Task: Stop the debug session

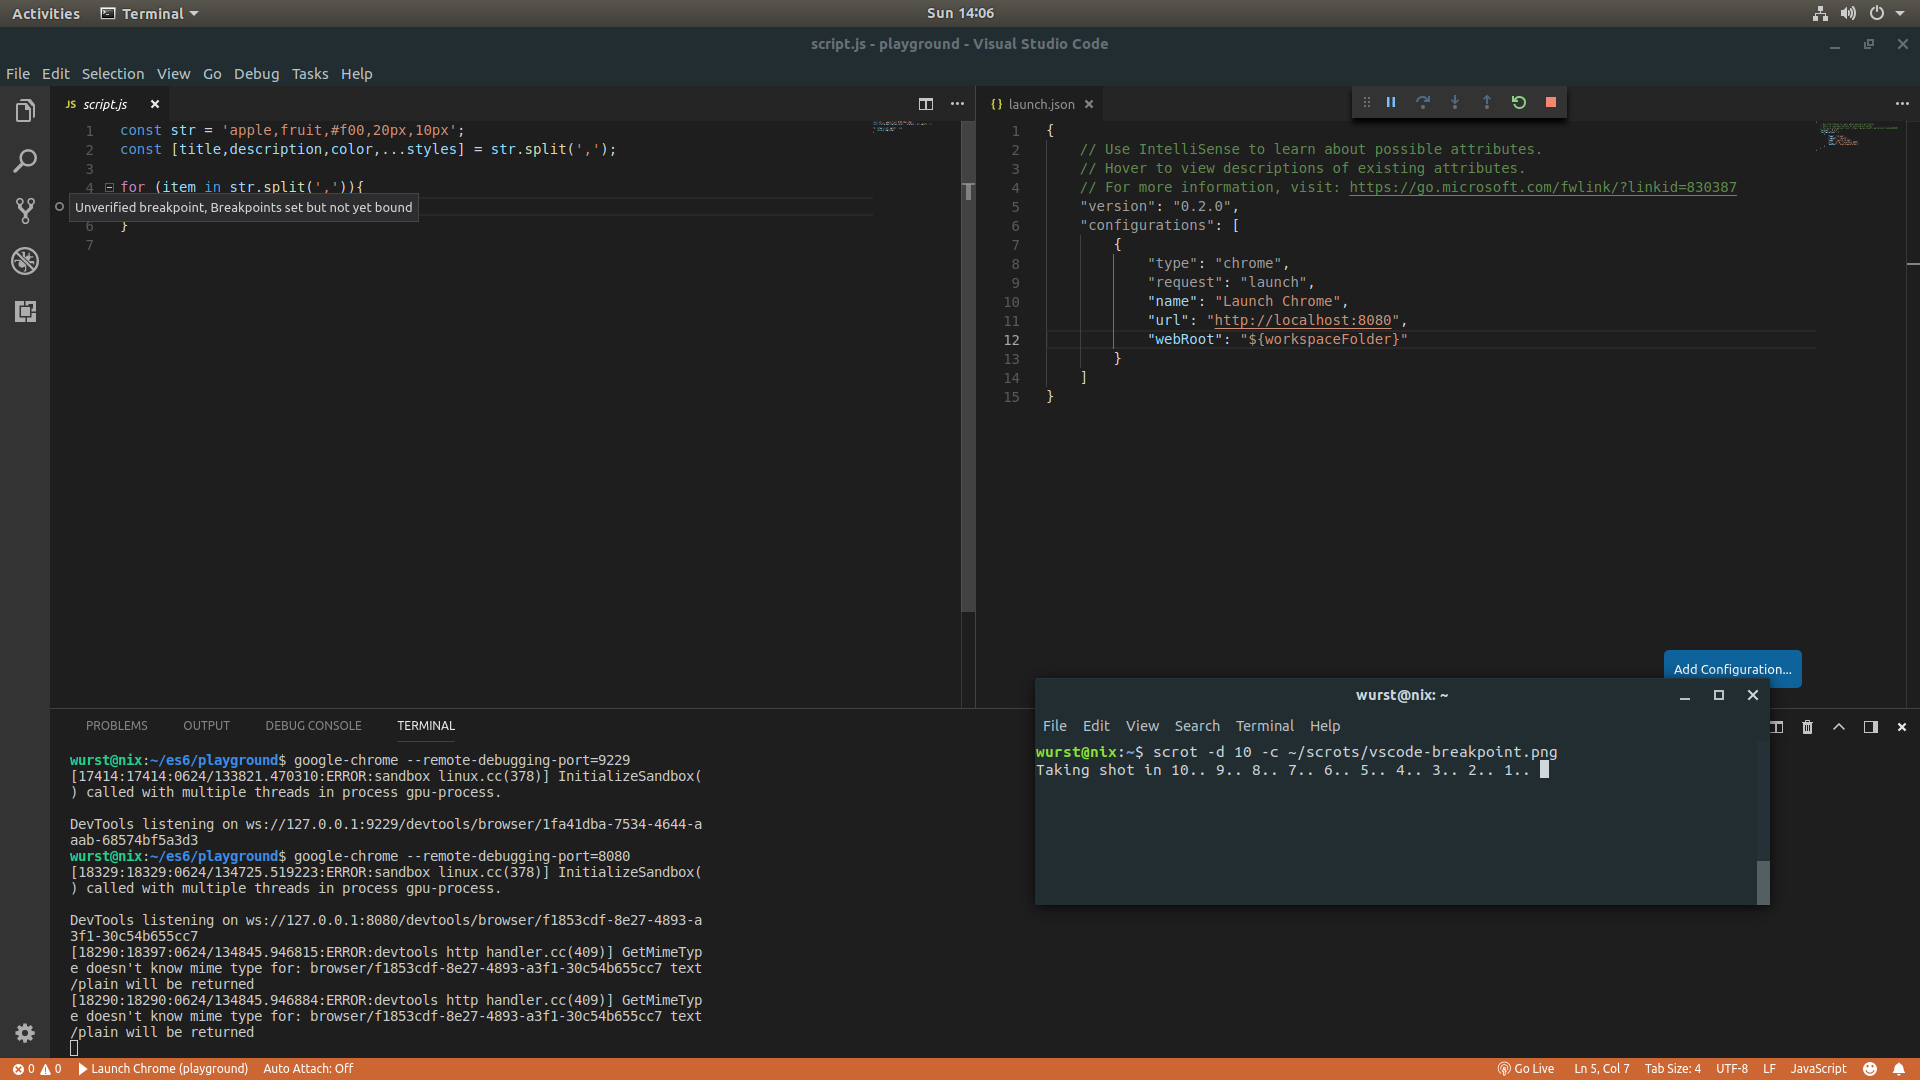Action: (x=1550, y=102)
